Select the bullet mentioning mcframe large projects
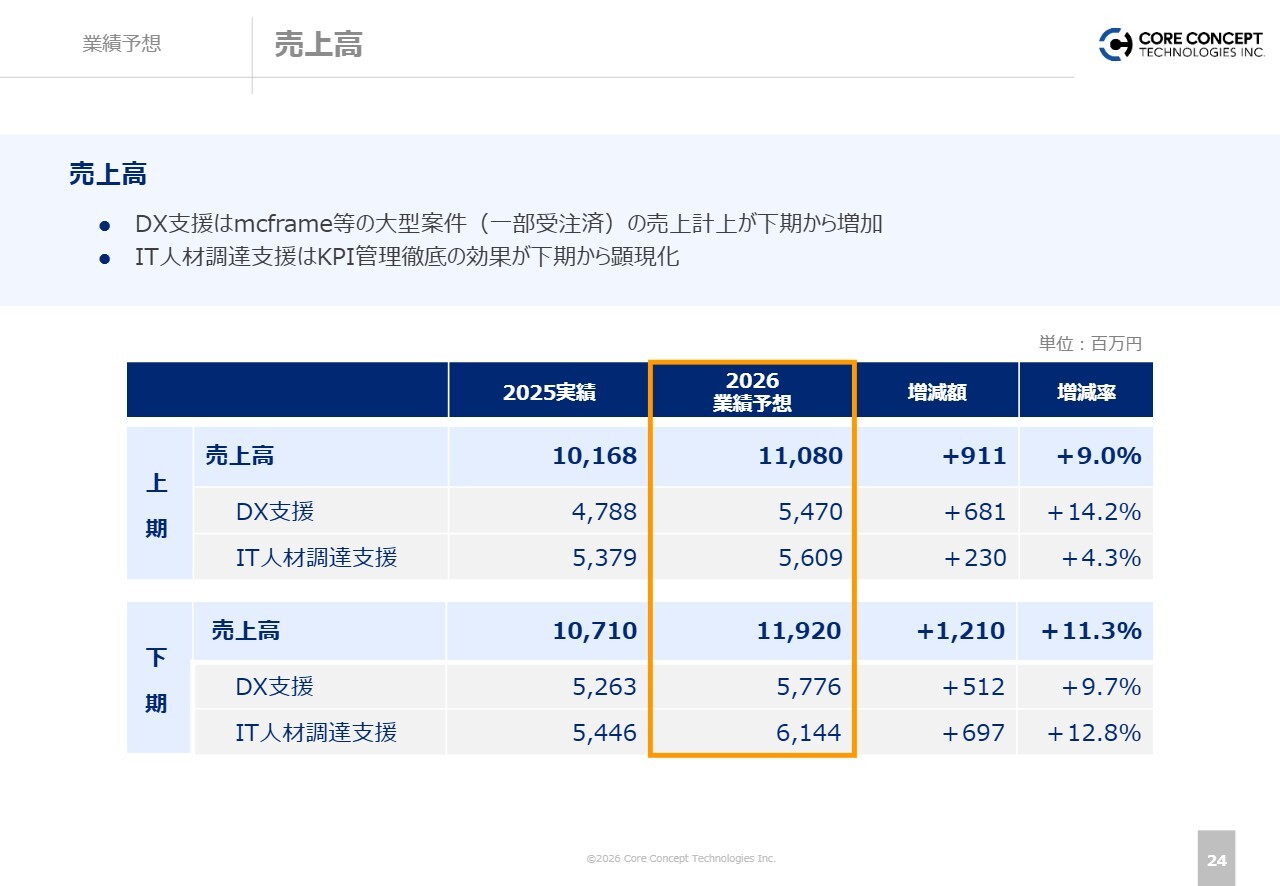The height and width of the screenshot is (886, 1280). pyautogui.click(x=508, y=224)
